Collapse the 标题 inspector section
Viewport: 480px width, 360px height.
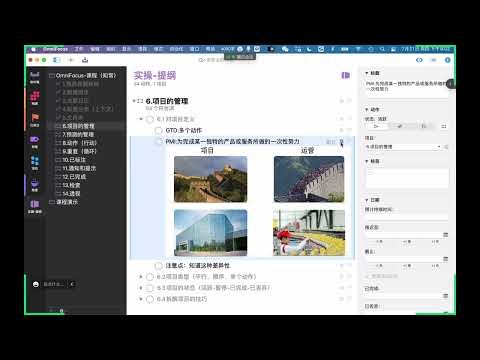pos(367,73)
